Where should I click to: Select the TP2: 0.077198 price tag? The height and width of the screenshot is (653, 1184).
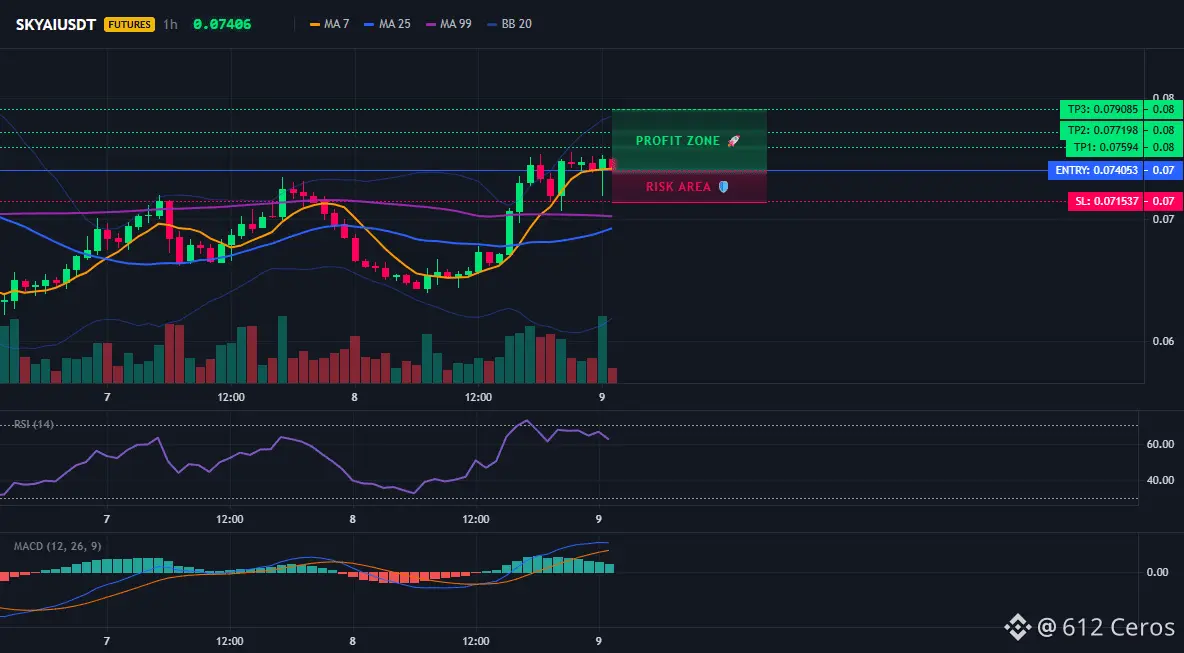pos(1102,130)
